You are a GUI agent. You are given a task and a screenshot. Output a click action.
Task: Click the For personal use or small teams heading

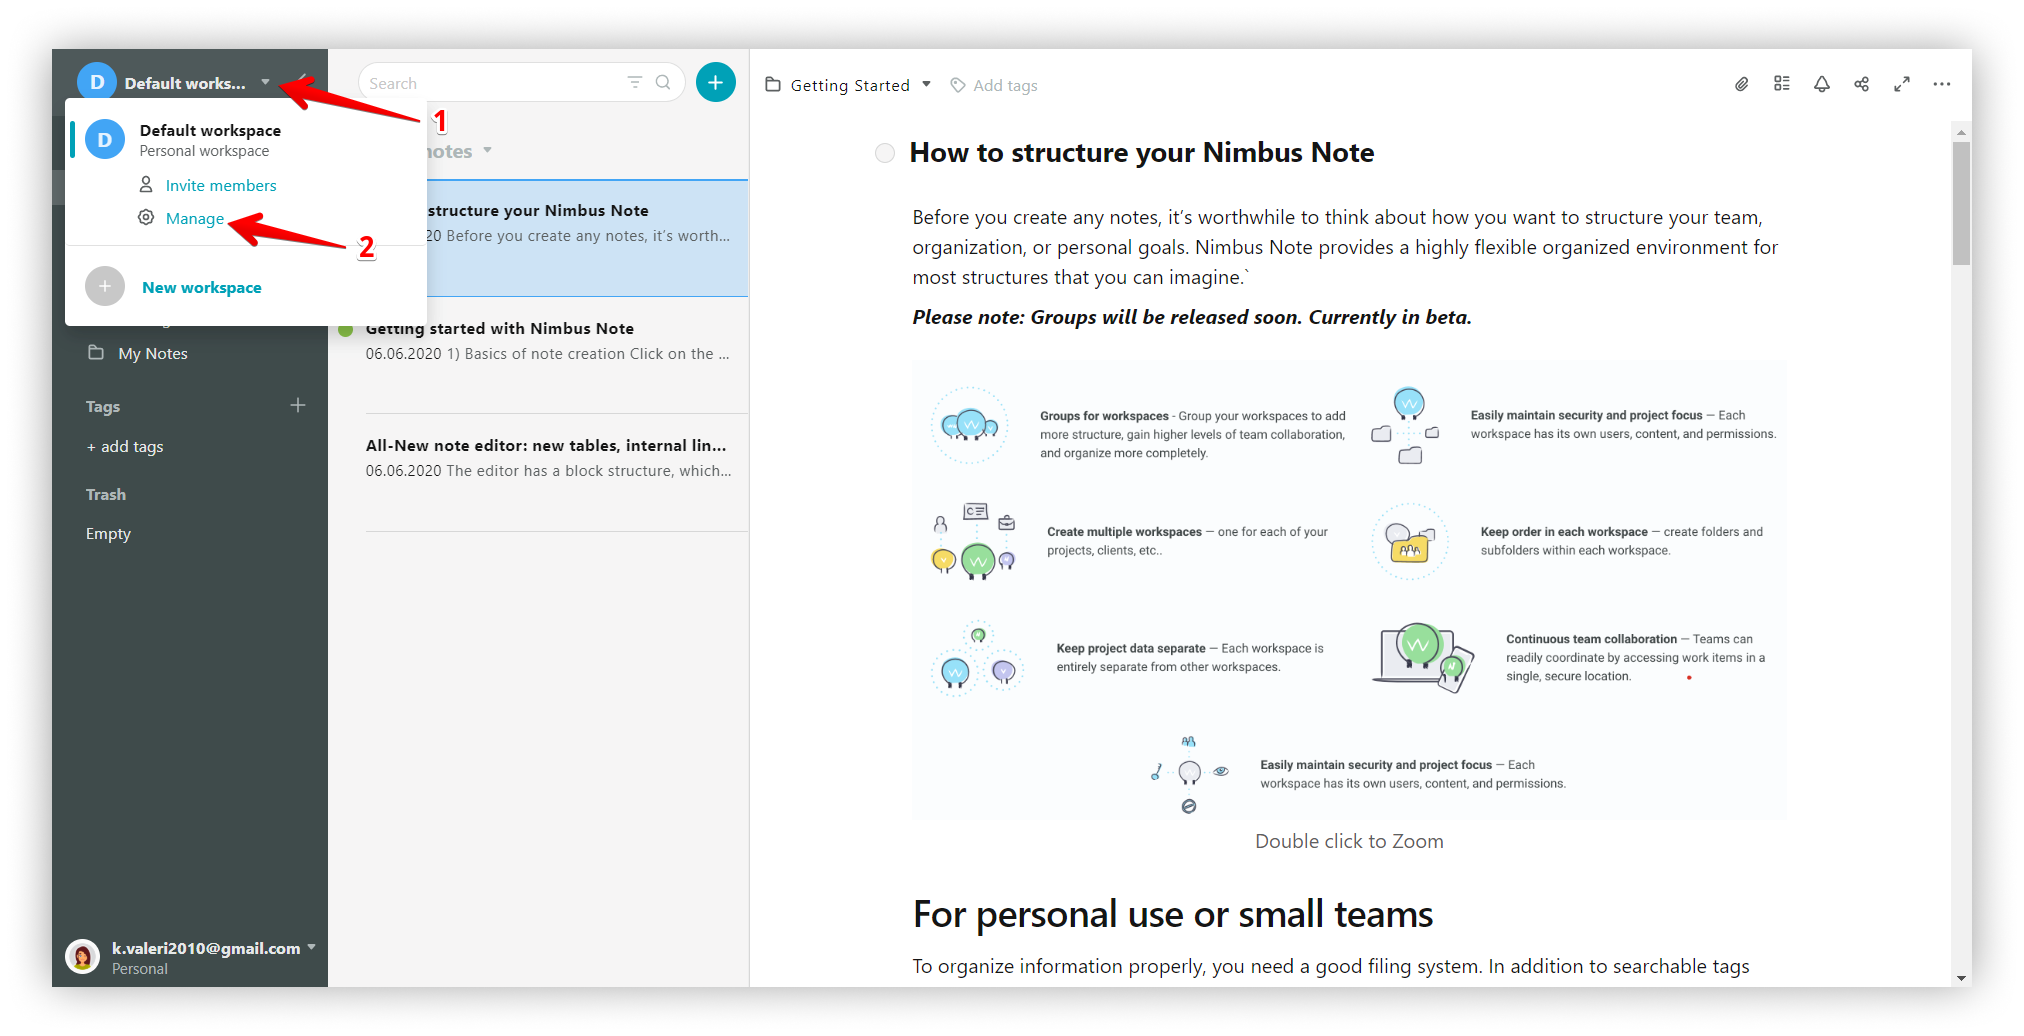(1173, 914)
